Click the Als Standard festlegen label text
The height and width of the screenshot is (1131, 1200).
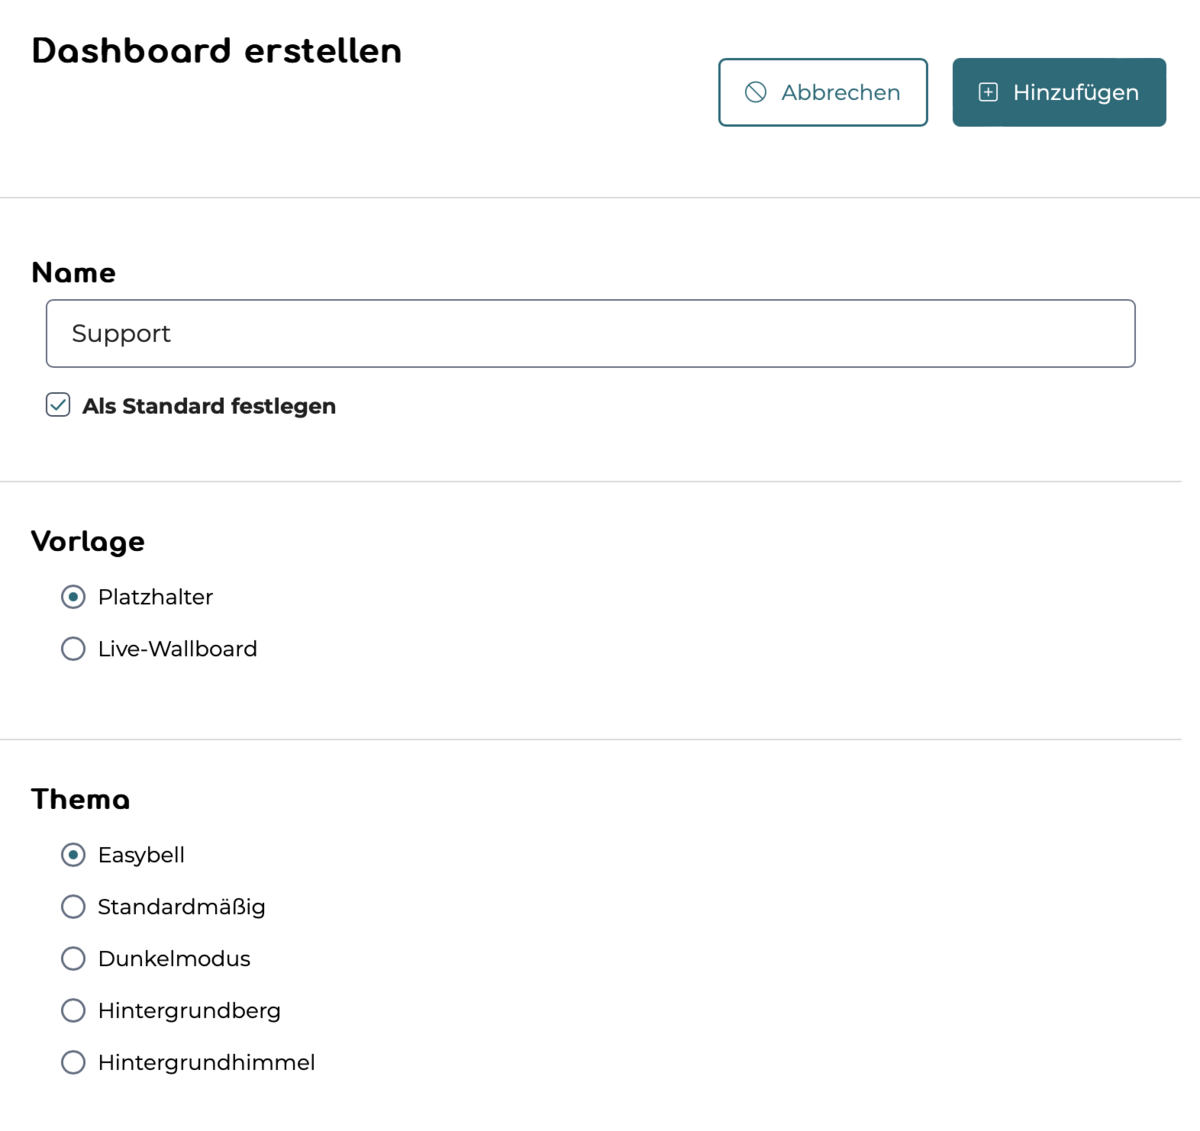click(209, 406)
